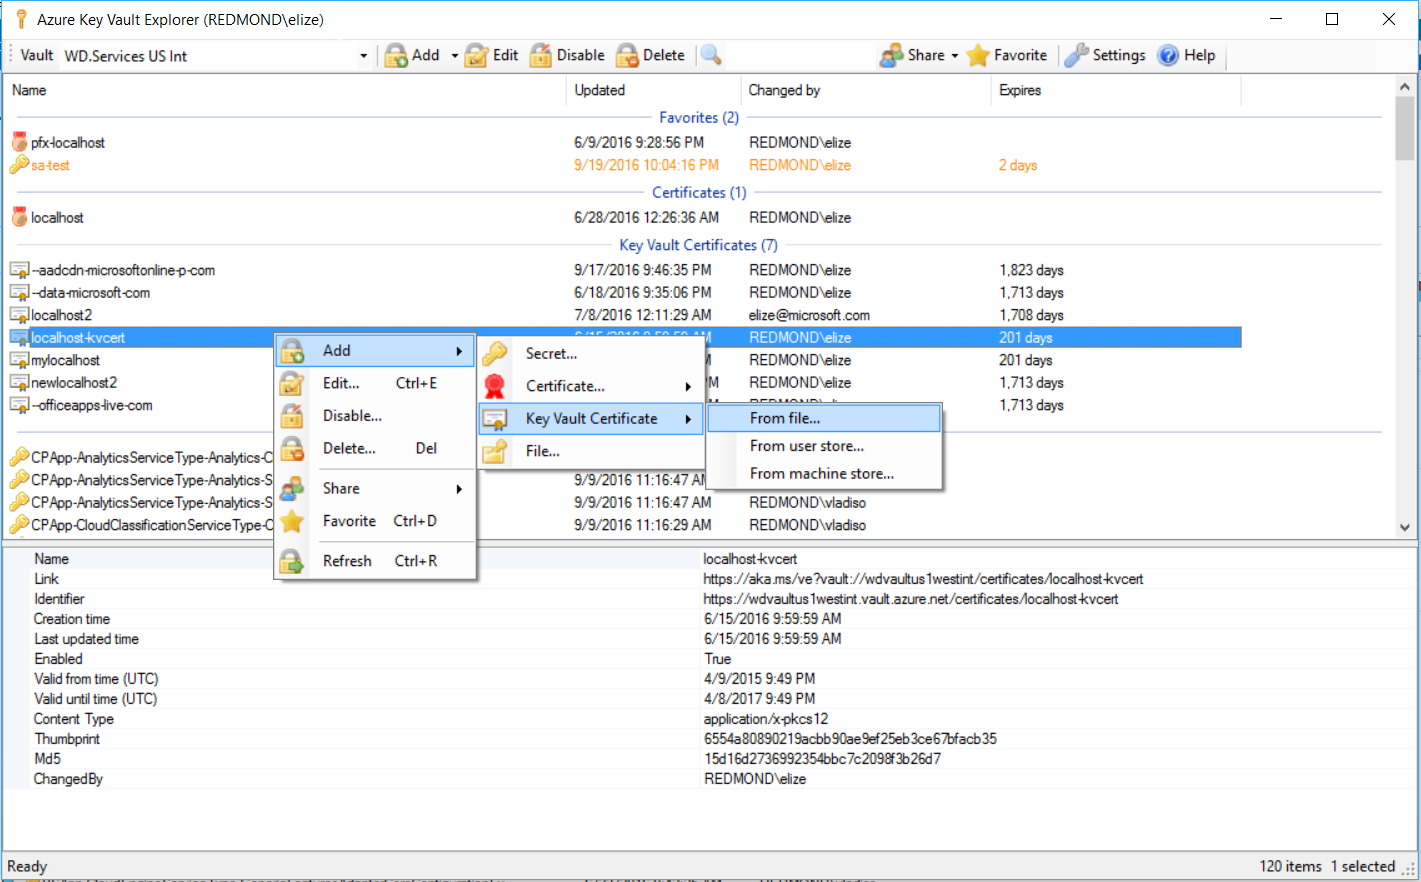Open Help from the toolbar
Screen dimensions: 1421x882
click(x=1186, y=56)
